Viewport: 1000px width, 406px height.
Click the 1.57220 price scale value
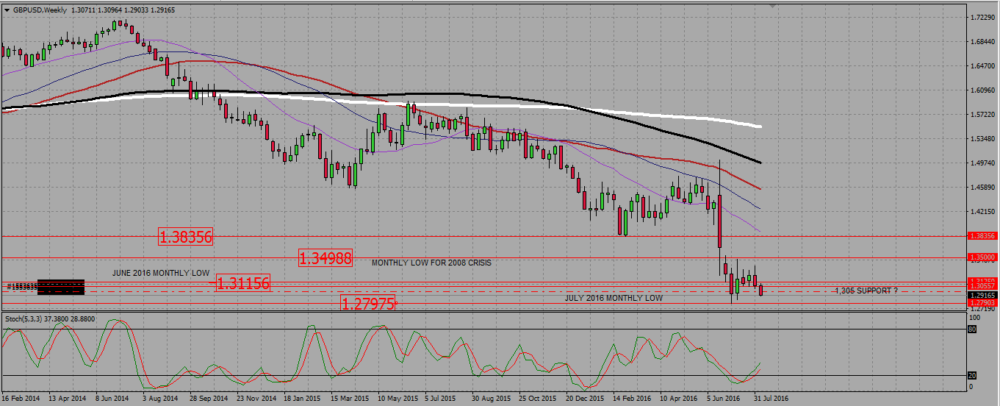tap(983, 114)
